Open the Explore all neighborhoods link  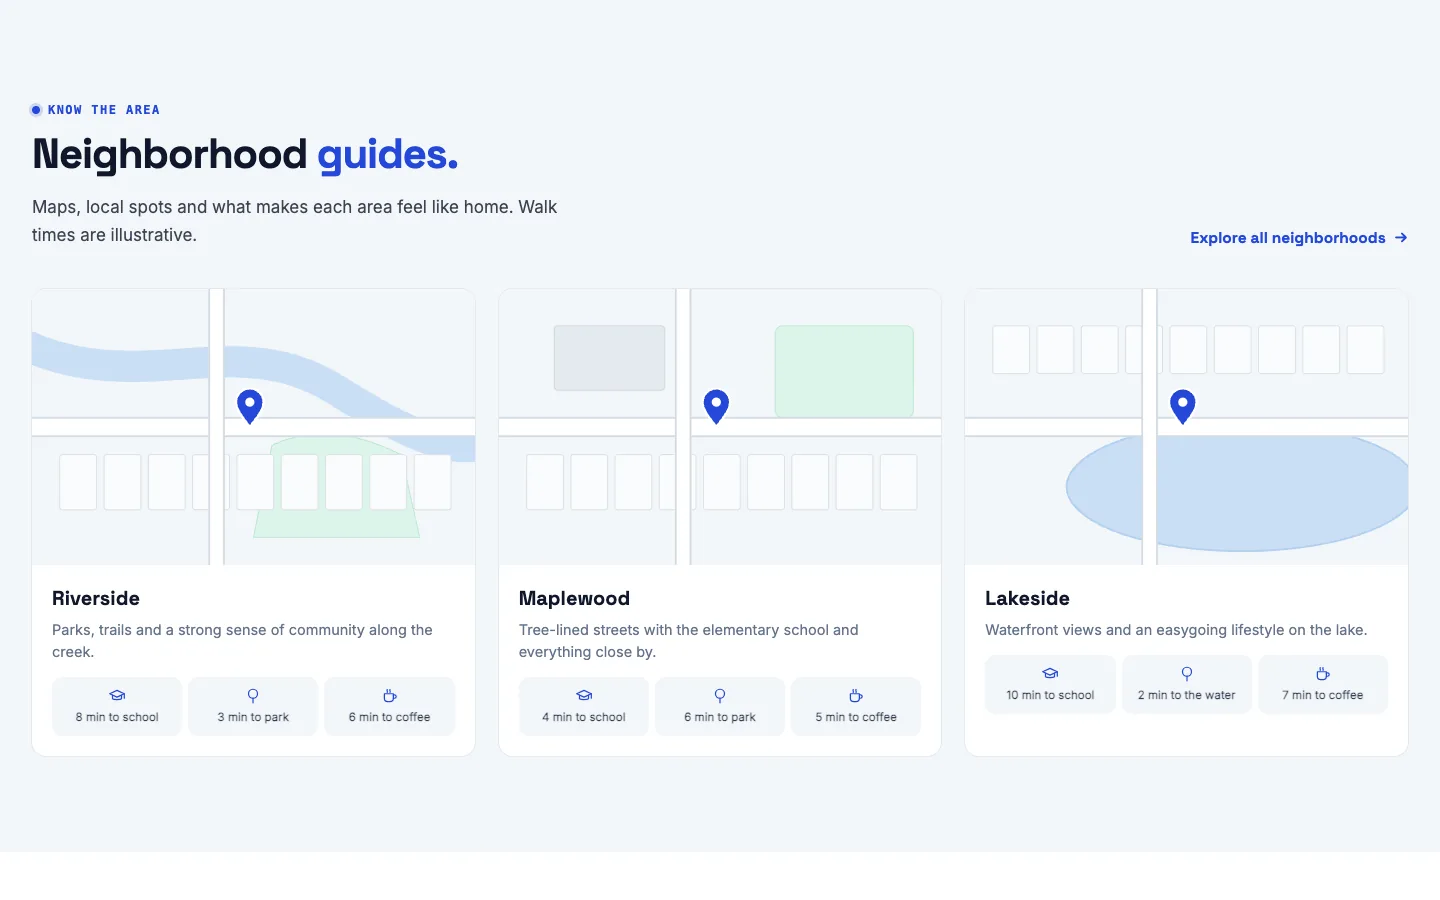point(1299,238)
